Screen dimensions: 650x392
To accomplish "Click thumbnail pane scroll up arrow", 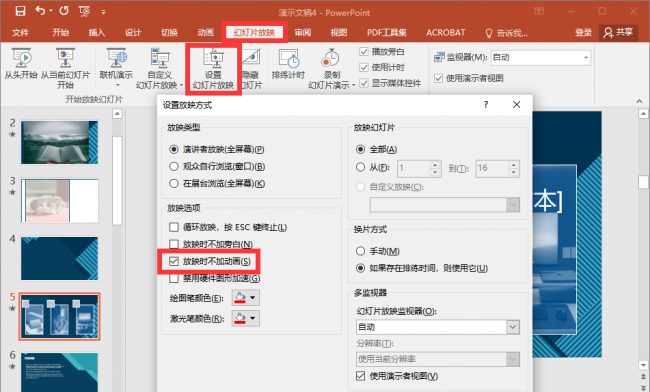I will 117,114.
